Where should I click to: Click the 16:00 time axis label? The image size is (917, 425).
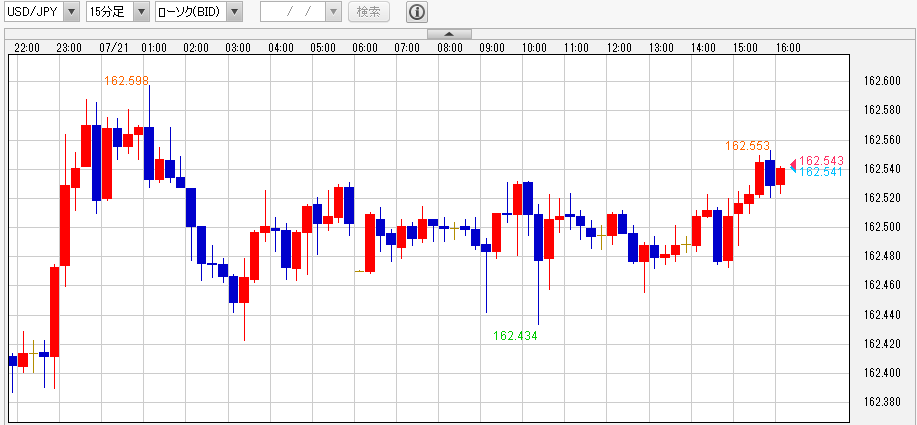coord(788,48)
